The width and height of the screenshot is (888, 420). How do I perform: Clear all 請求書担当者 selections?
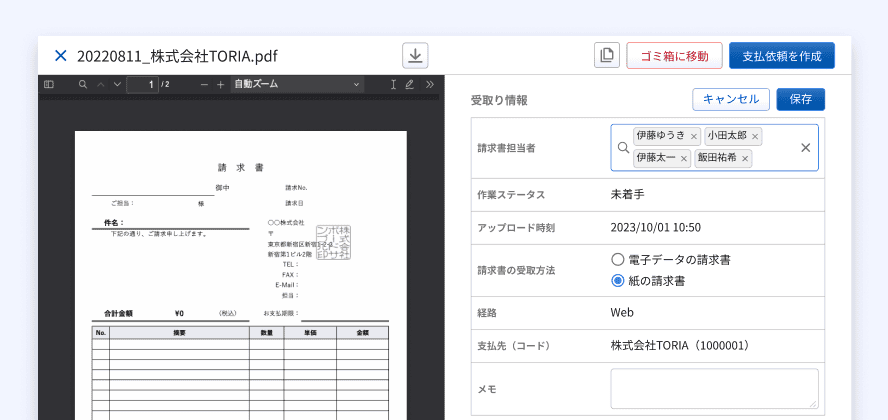[805, 148]
